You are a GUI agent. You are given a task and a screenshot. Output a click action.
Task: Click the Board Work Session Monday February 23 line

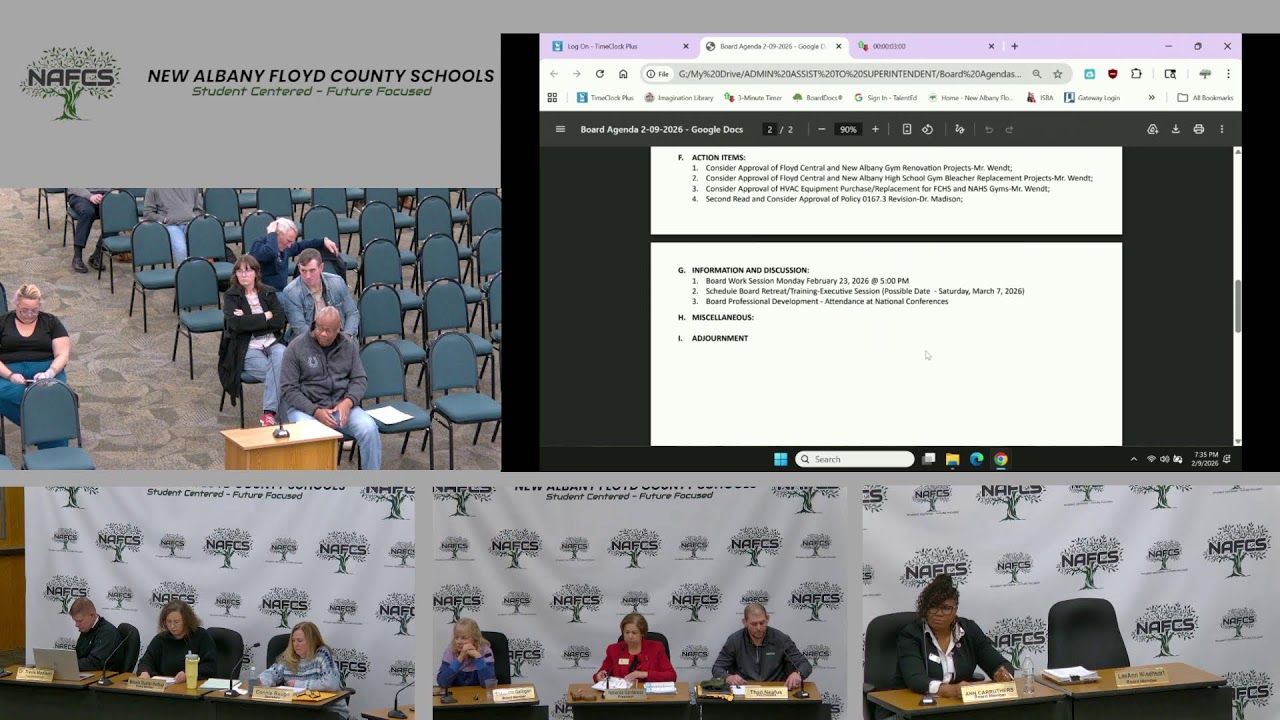[807, 281]
